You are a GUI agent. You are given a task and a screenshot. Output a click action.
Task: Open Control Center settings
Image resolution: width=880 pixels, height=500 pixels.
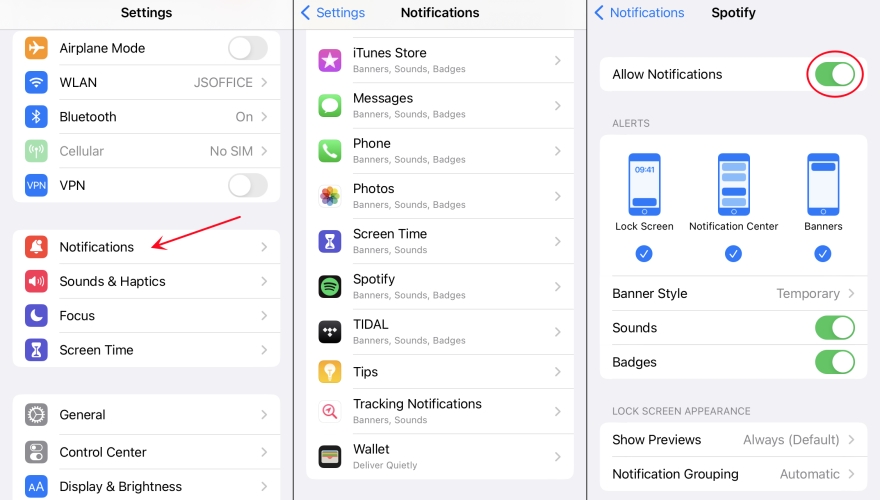(146, 452)
